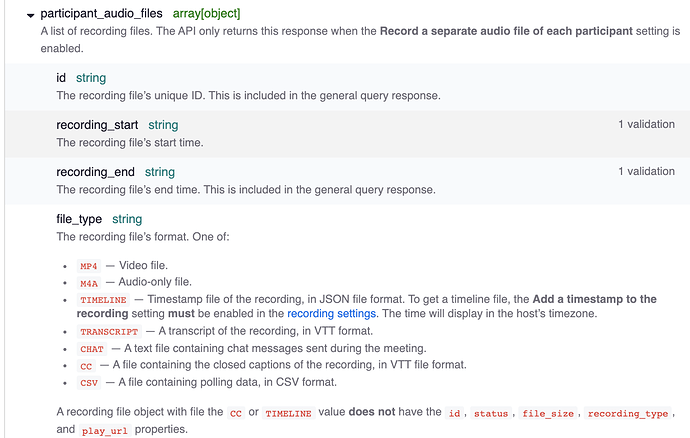Select the array[object] type label

(206, 14)
